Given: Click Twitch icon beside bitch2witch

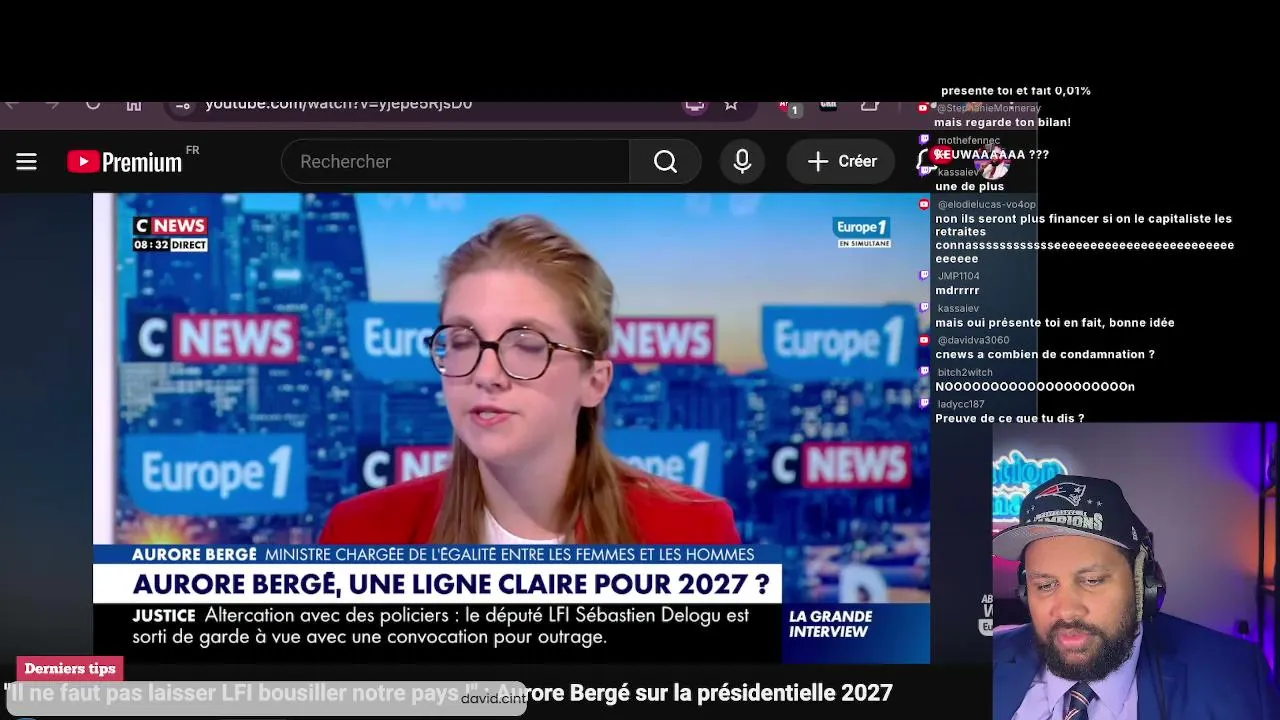Looking at the screenshot, I should (x=925, y=372).
